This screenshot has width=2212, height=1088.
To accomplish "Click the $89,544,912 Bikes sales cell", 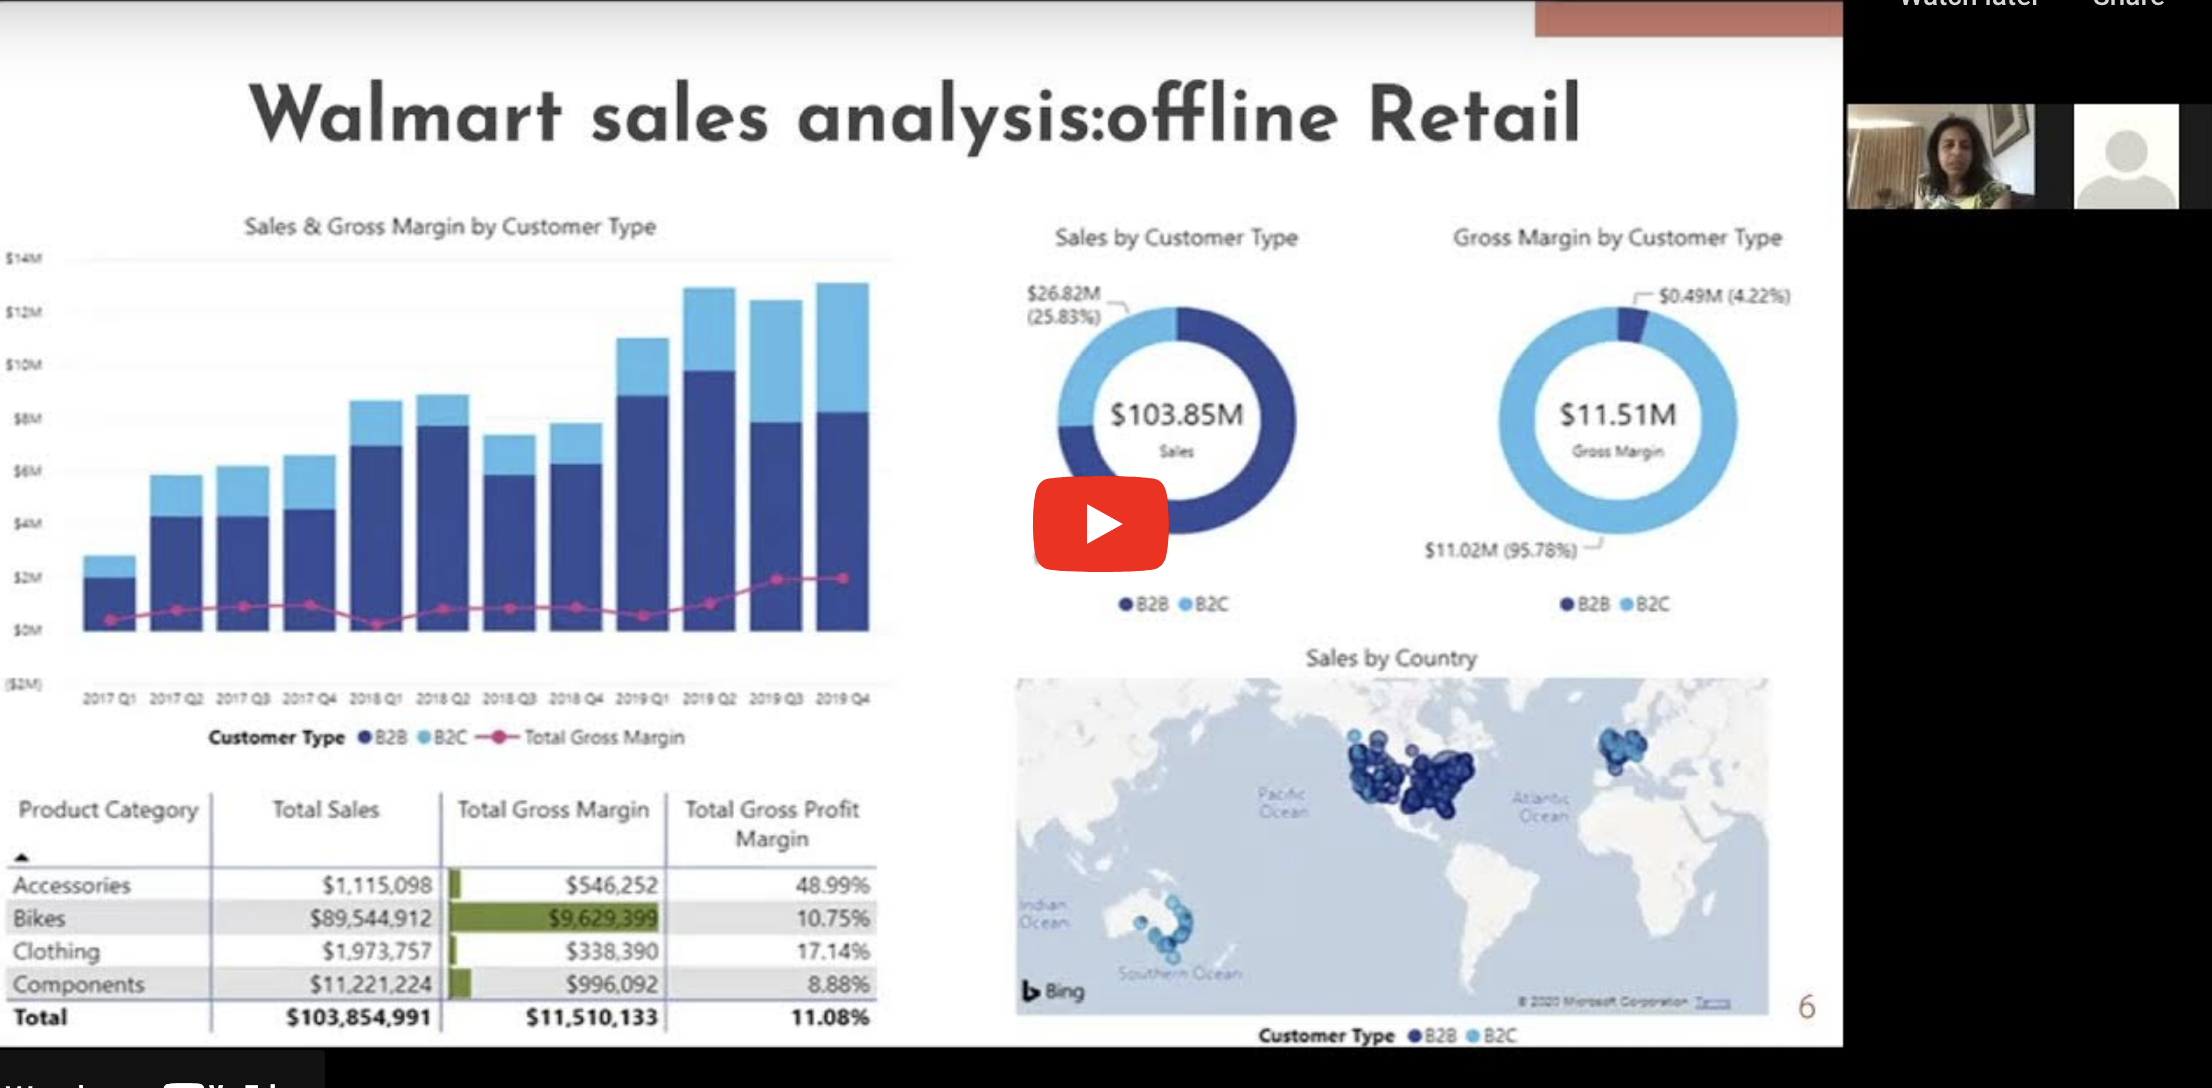I will click(x=370, y=918).
